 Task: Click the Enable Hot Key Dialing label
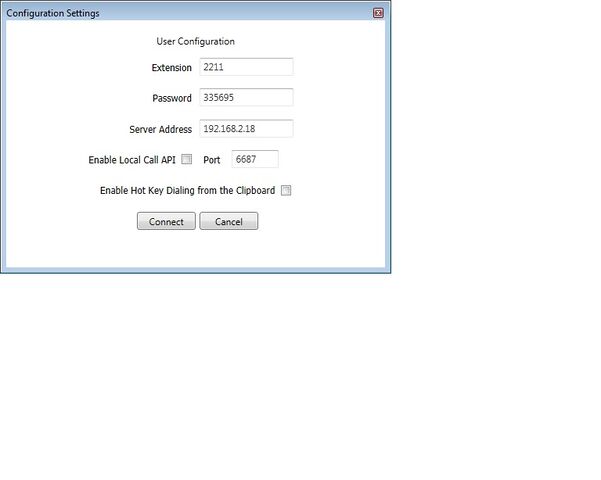tap(187, 190)
